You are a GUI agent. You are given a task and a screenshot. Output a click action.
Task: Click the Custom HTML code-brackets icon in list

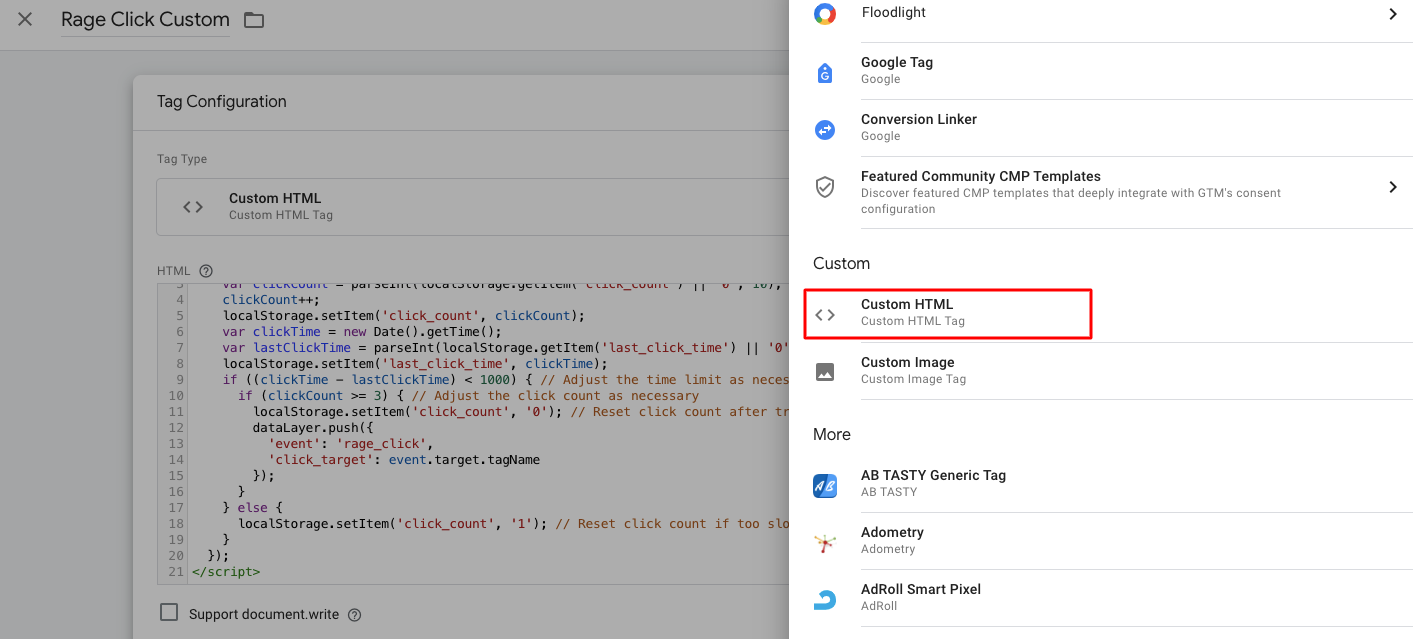click(x=825, y=315)
